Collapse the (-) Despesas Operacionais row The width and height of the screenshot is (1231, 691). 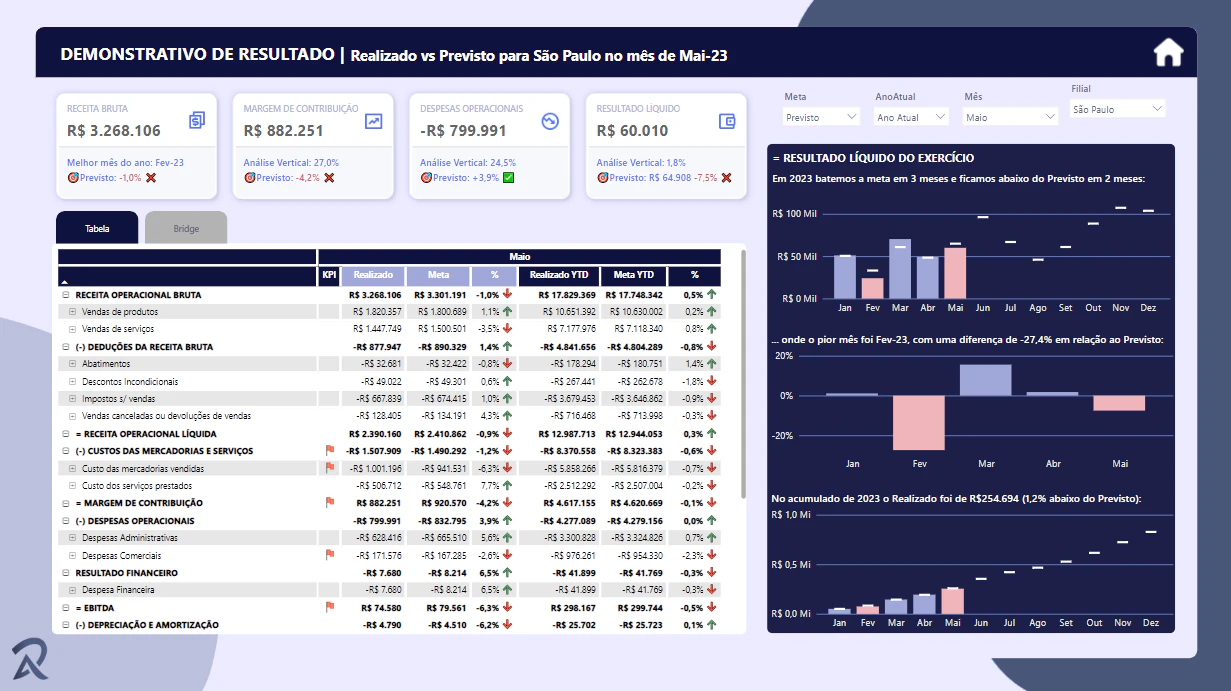tap(66, 520)
